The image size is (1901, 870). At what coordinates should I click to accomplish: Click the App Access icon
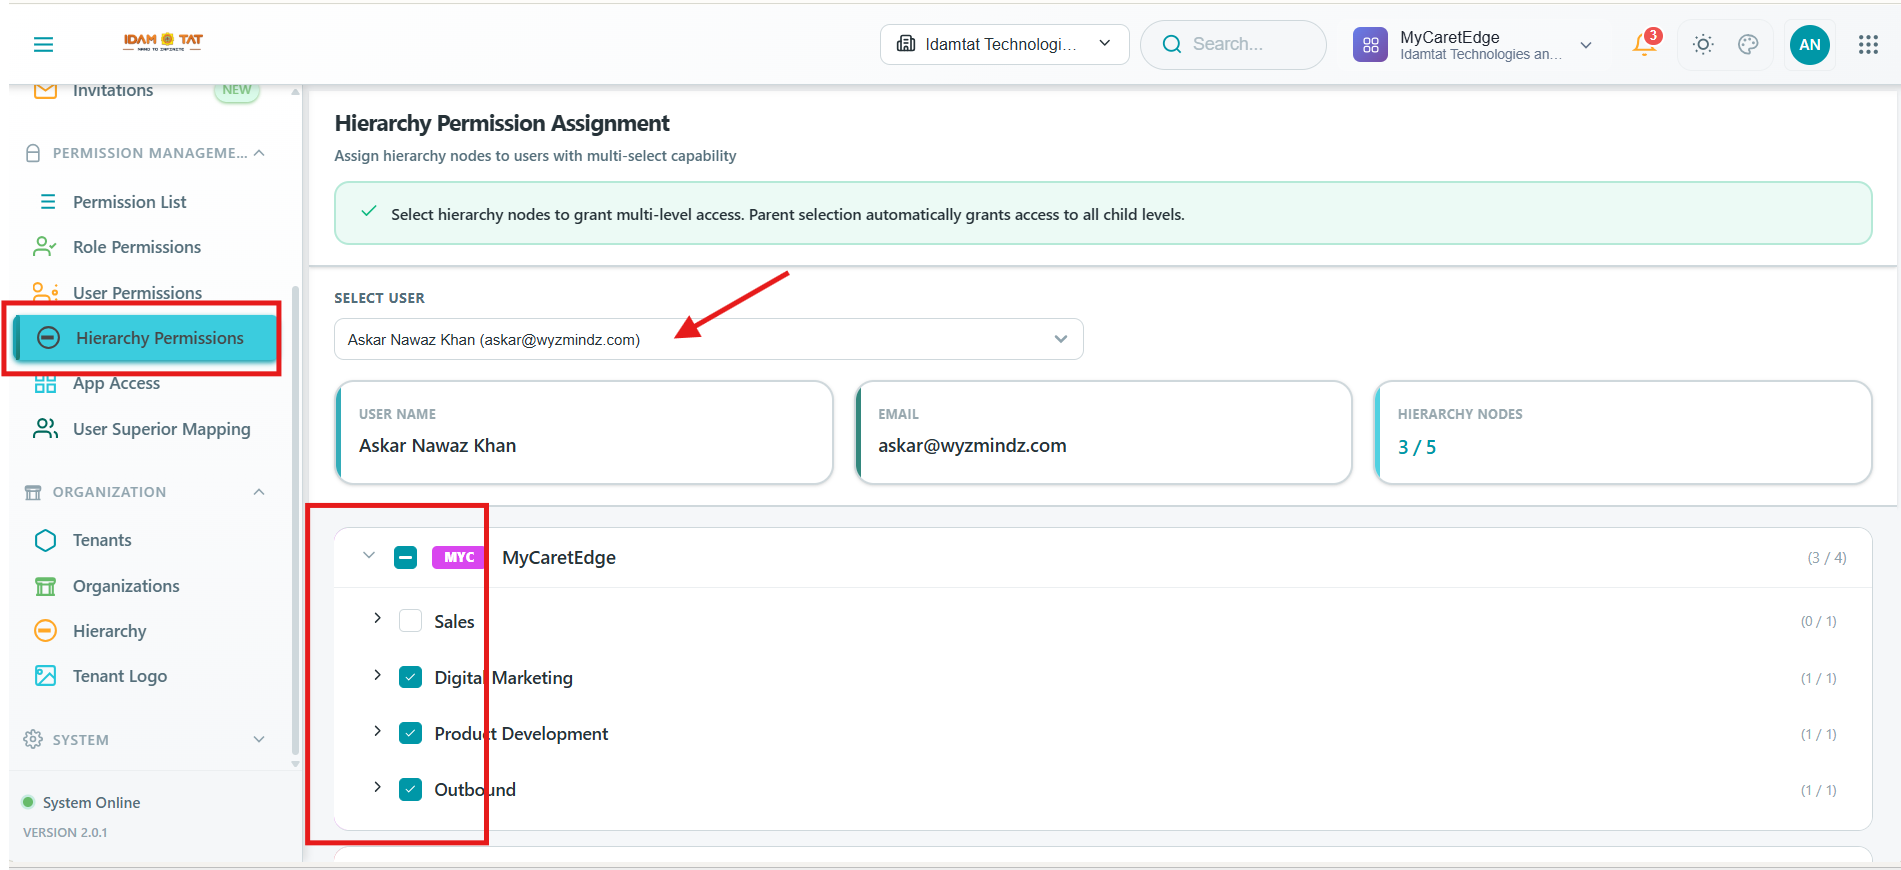point(45,384)
